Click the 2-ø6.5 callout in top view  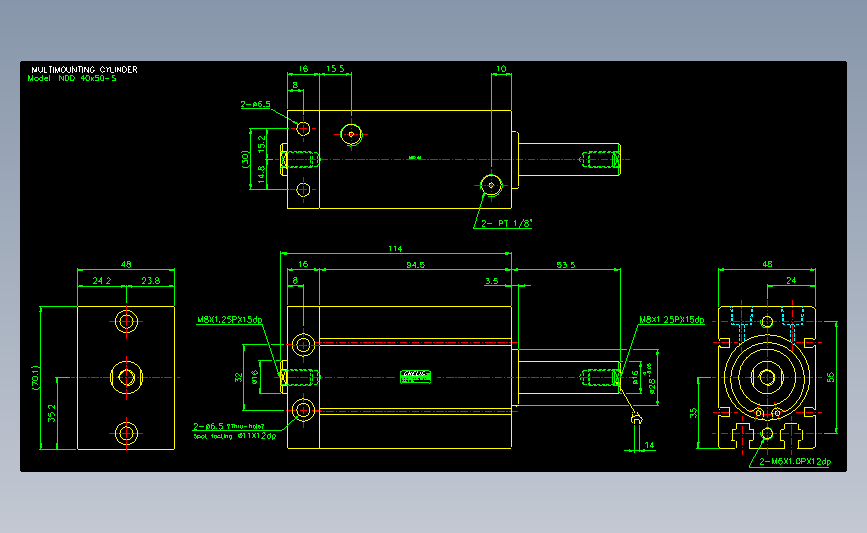coord(255,104)
